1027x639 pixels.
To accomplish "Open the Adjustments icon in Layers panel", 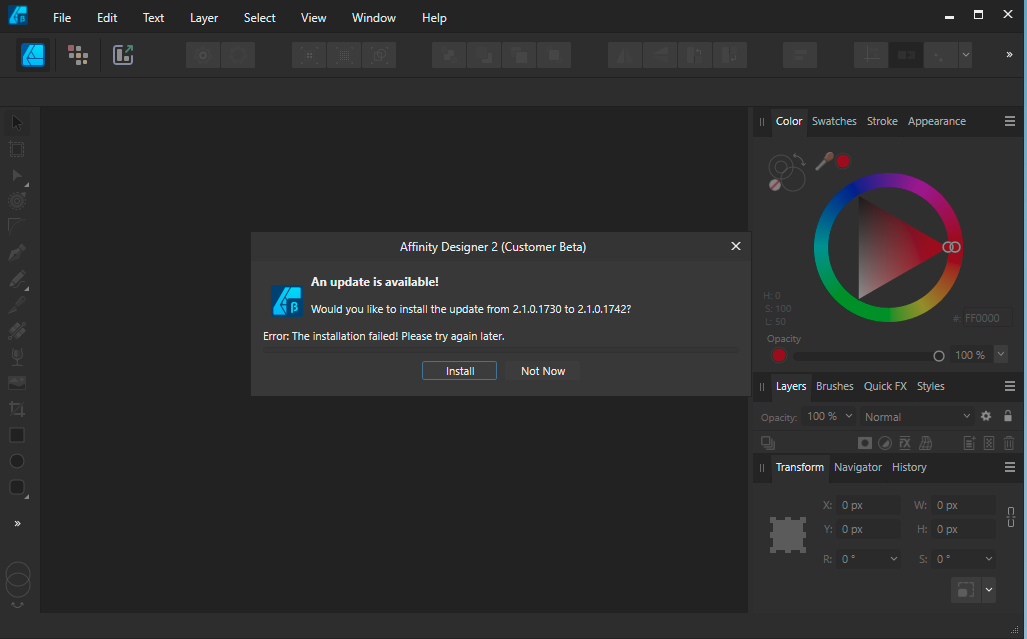I will tap(885, 443).
